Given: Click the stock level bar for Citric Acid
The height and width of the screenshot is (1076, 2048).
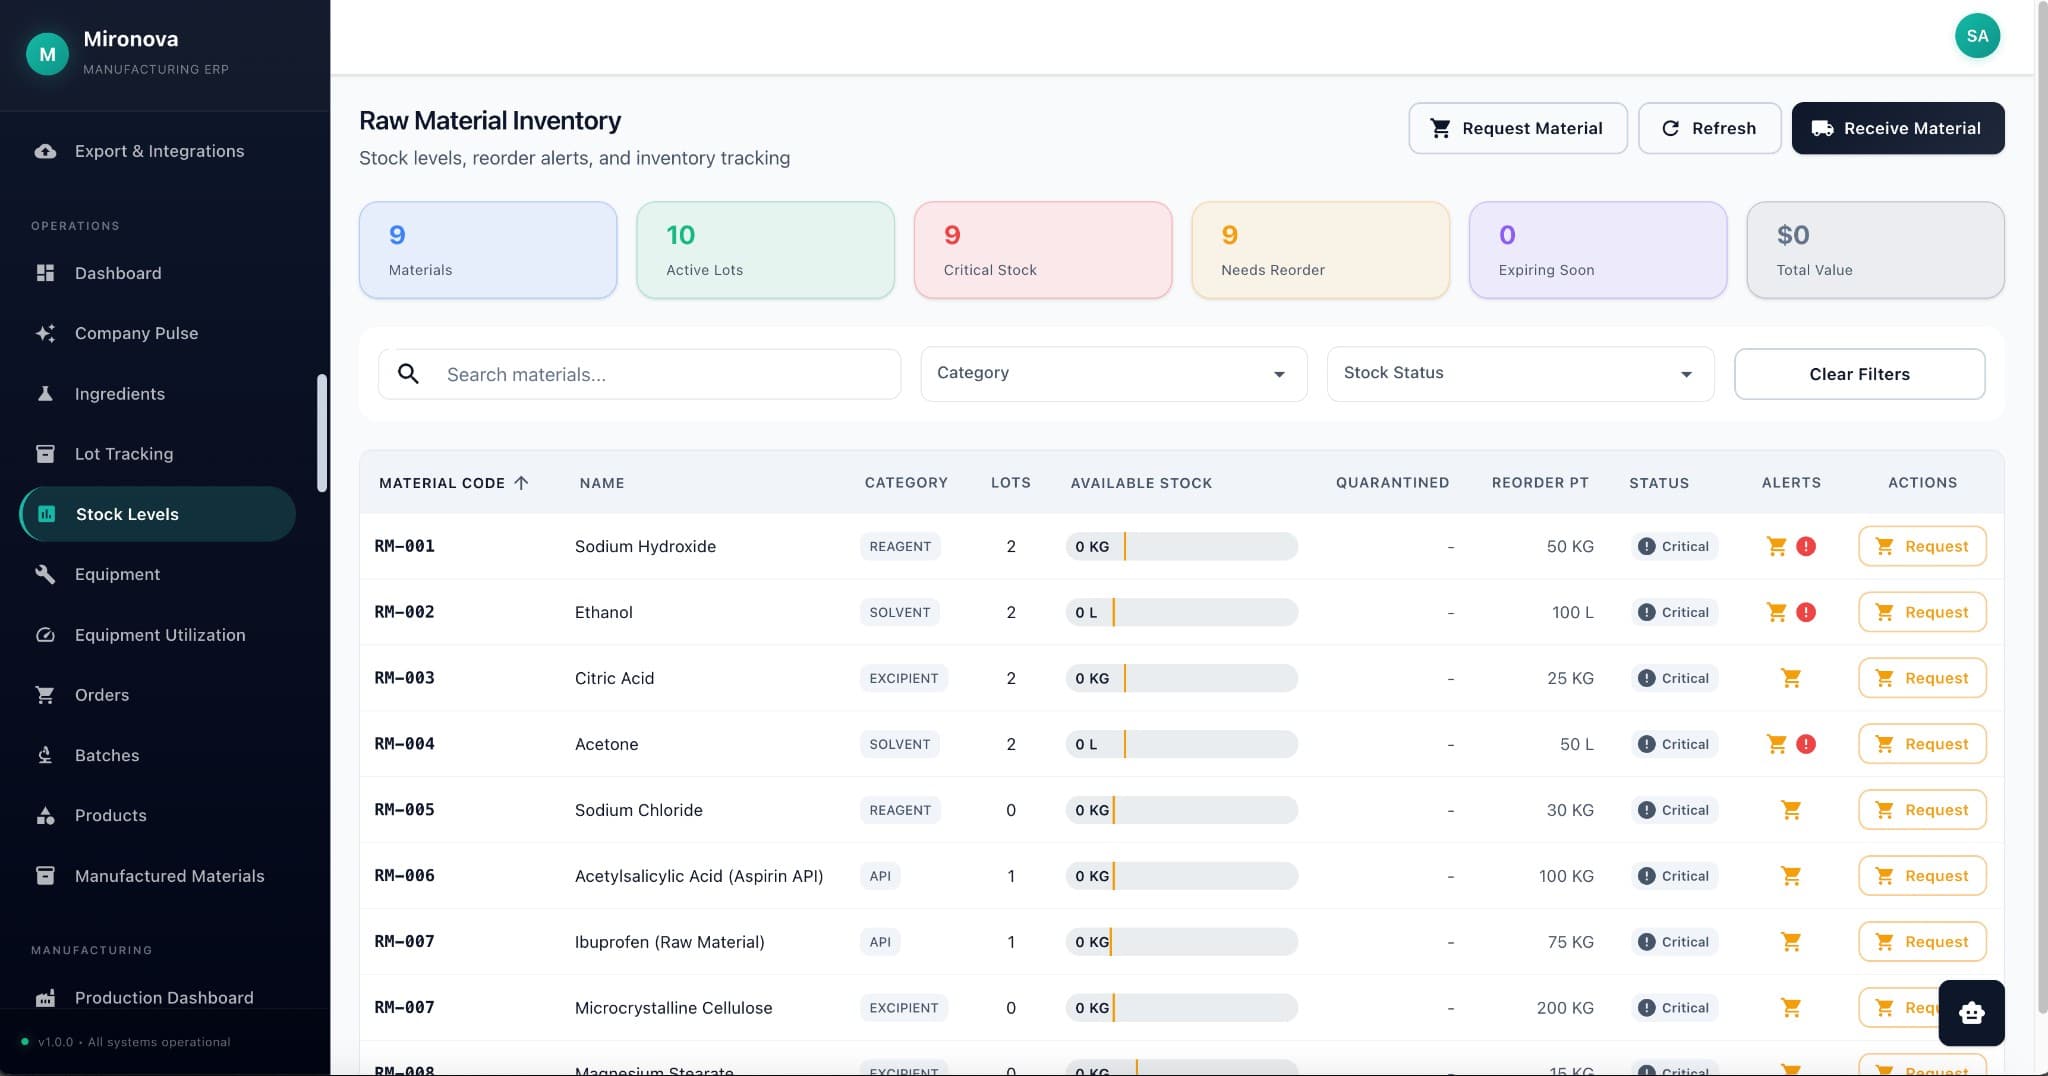Looking at the screenshot, I should pos(1183,677).
